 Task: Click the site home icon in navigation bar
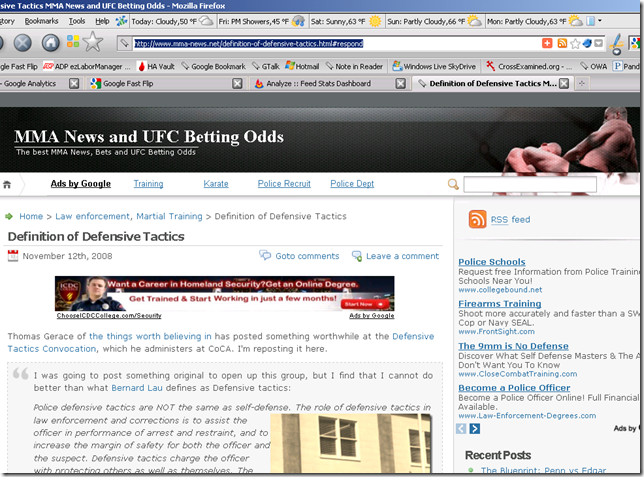tap(7, 185)
